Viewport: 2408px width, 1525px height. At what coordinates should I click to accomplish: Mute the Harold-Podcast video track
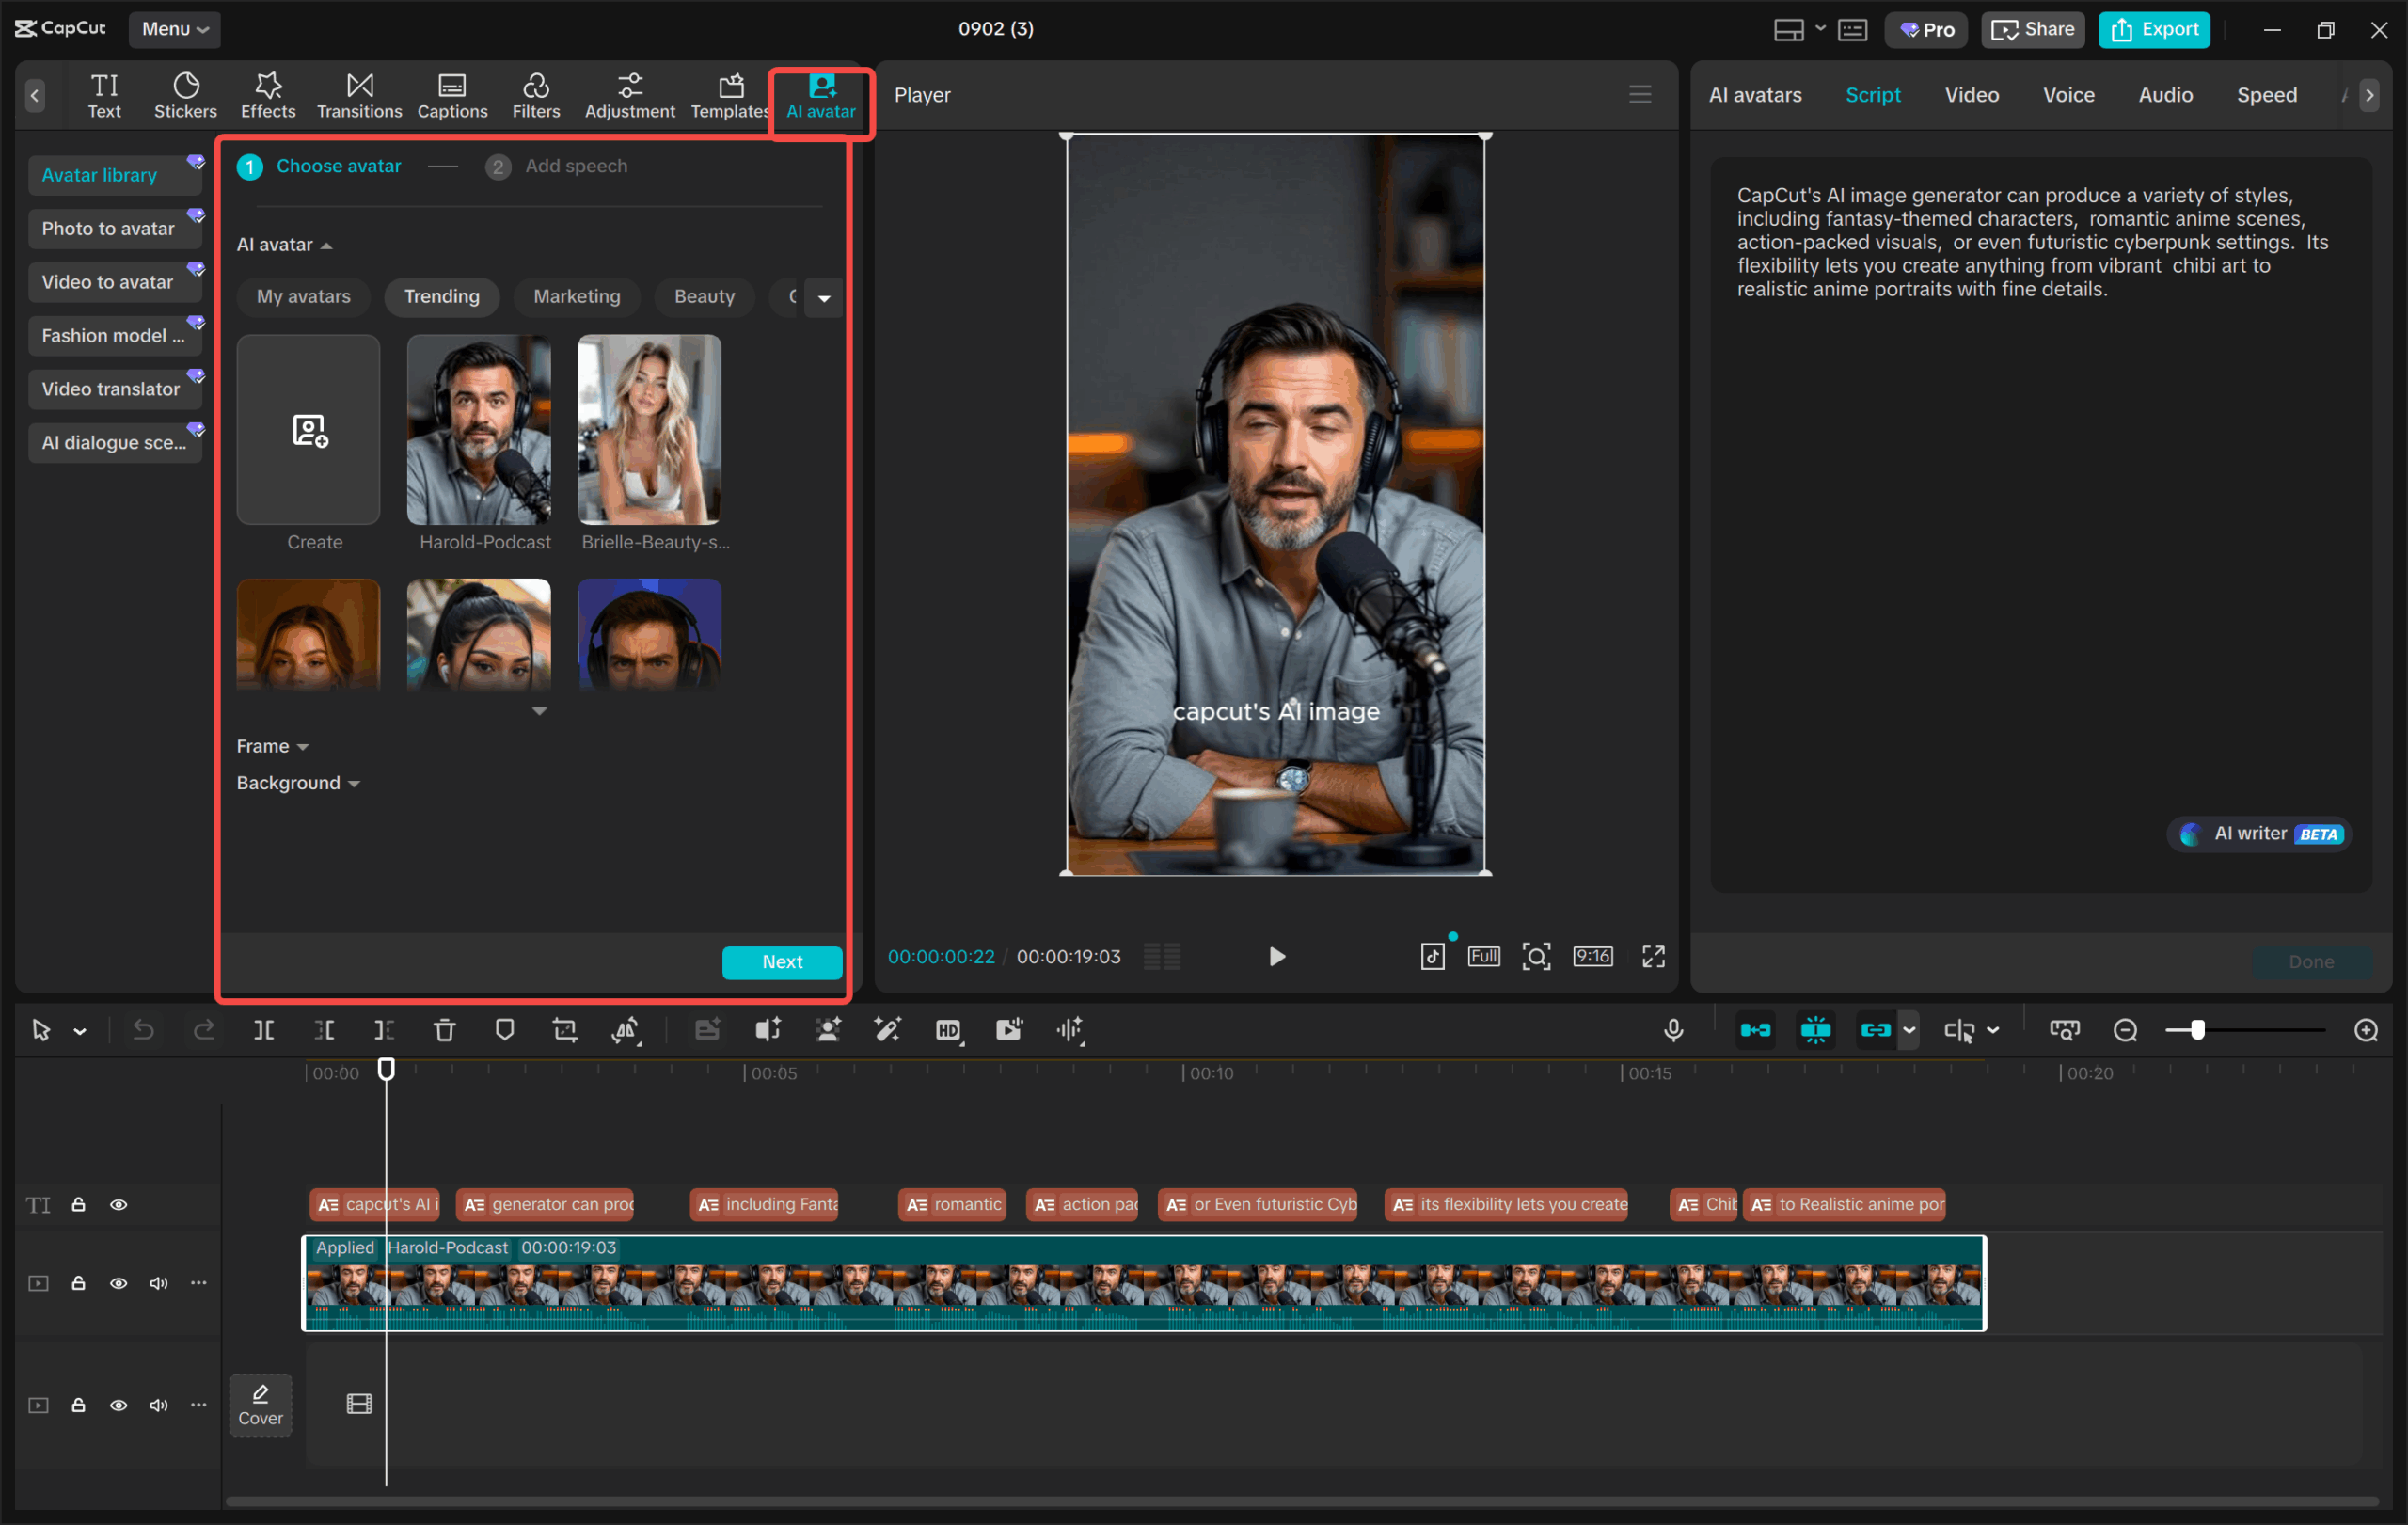158,1283
